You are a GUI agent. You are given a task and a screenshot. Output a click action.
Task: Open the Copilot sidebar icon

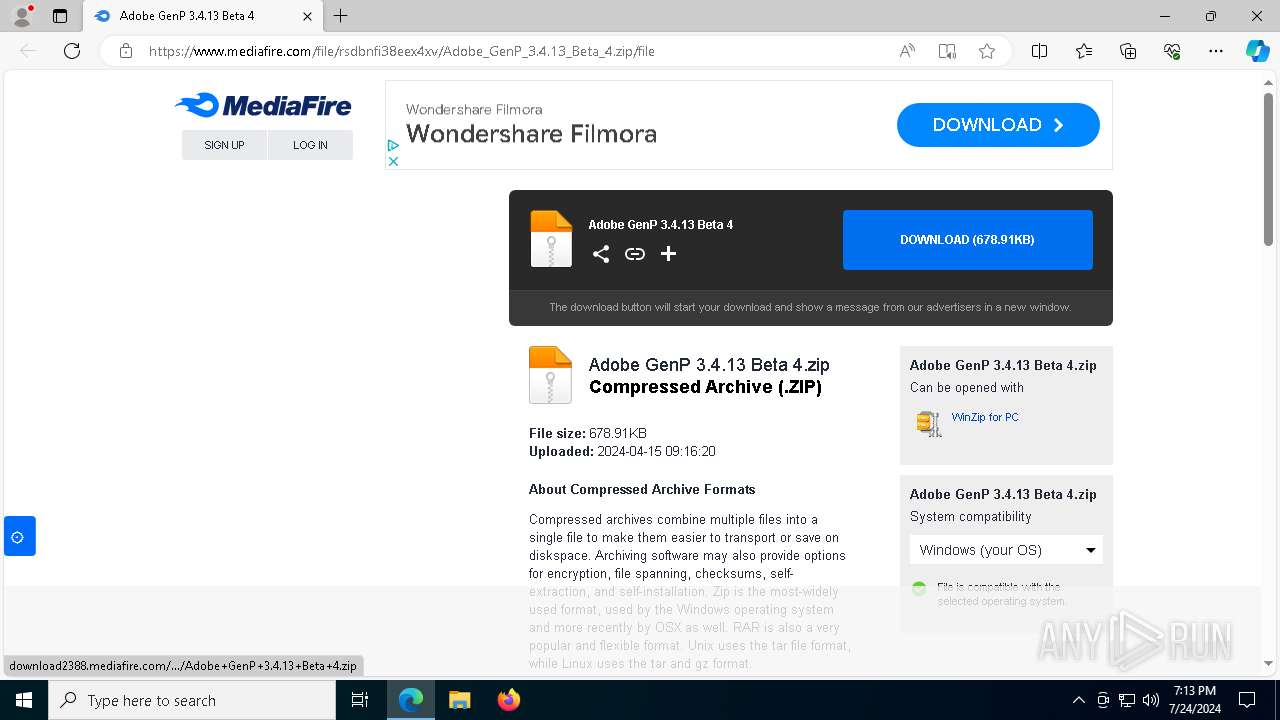1257,51
